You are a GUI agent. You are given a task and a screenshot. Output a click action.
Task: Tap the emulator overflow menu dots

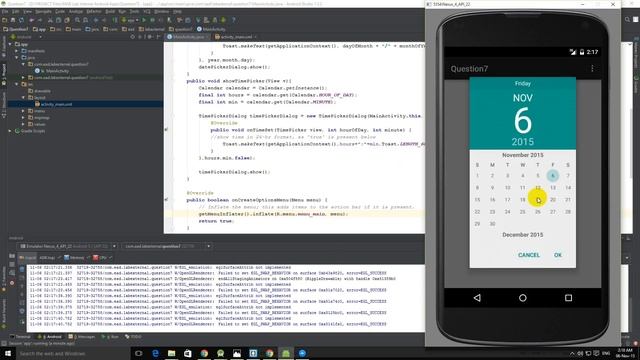592,69
